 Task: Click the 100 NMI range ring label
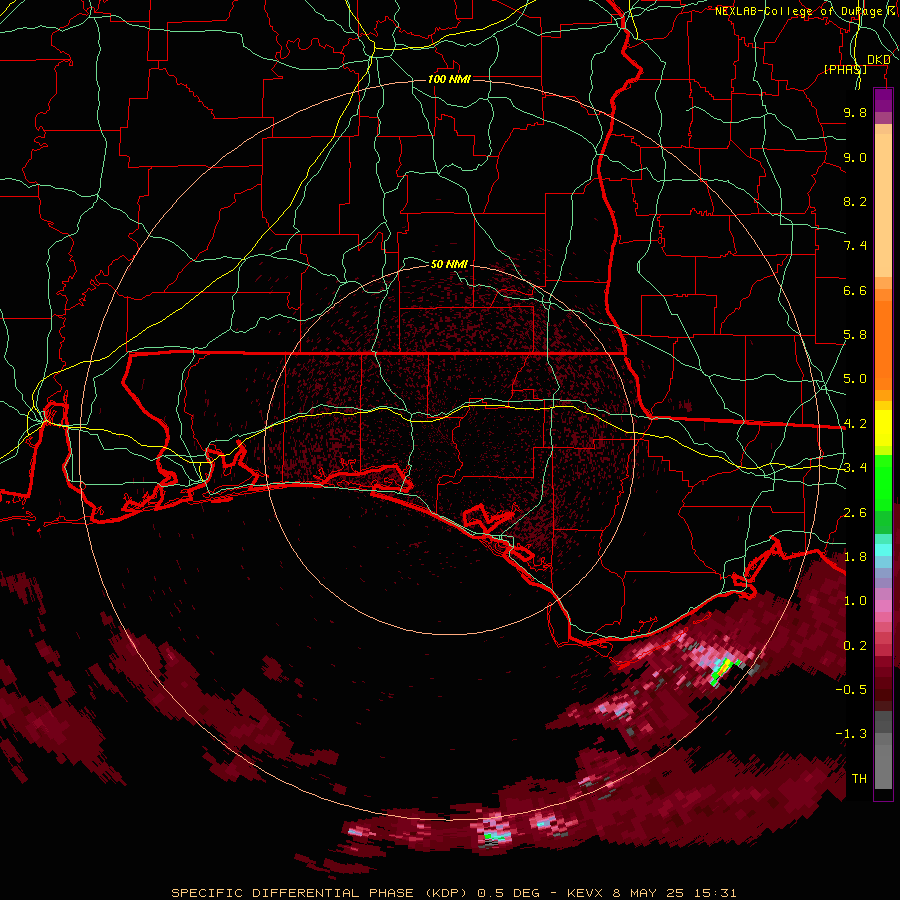[449, 79]
